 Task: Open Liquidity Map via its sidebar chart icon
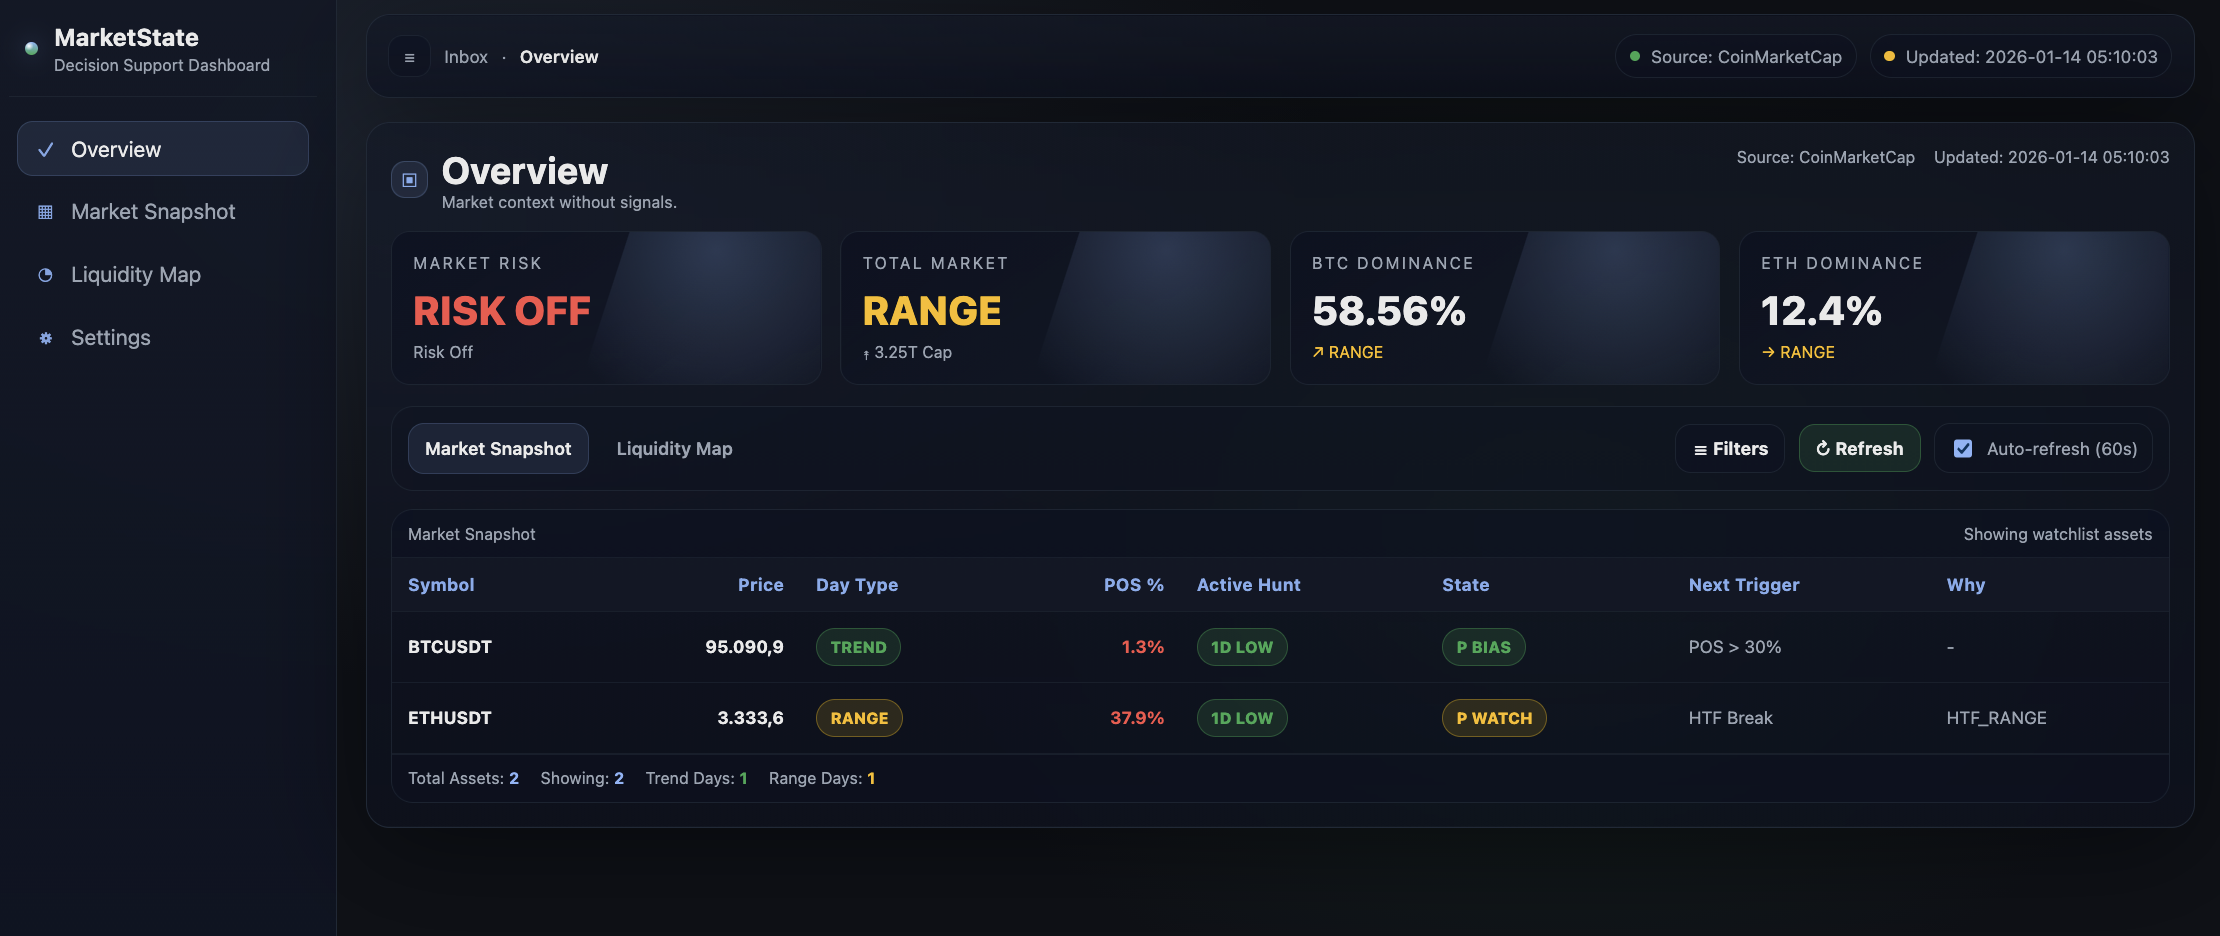pos(45,274)
